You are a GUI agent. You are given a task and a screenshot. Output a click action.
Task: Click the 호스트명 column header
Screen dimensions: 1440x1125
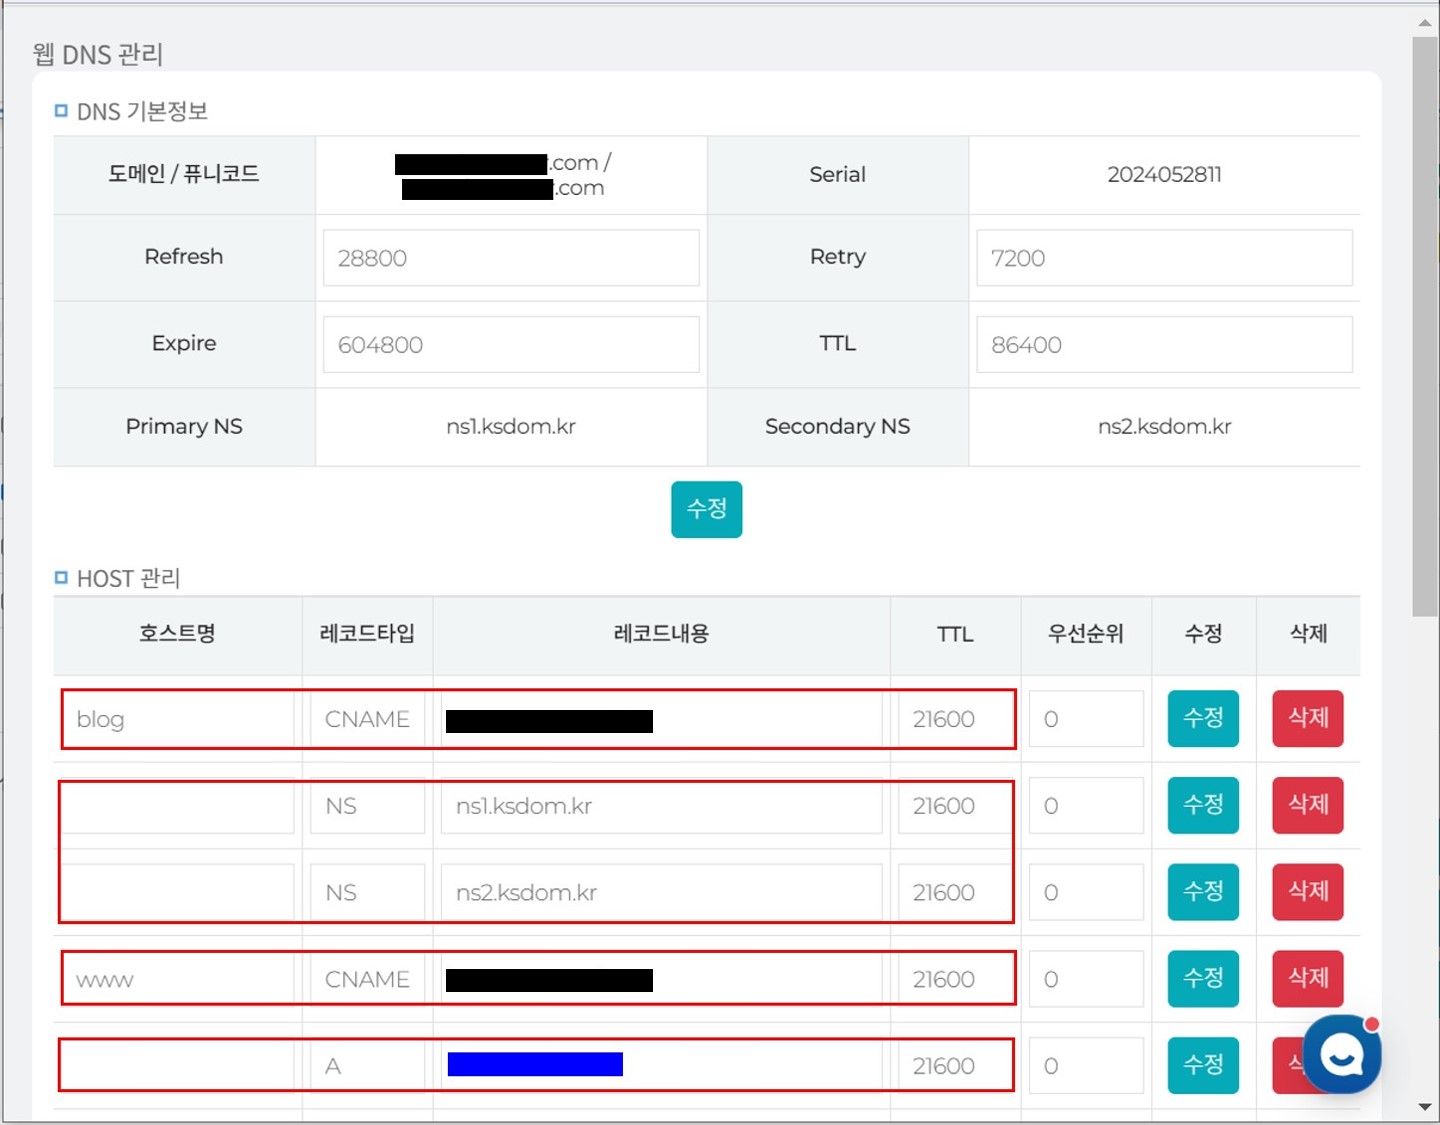(x=177, y=633)
